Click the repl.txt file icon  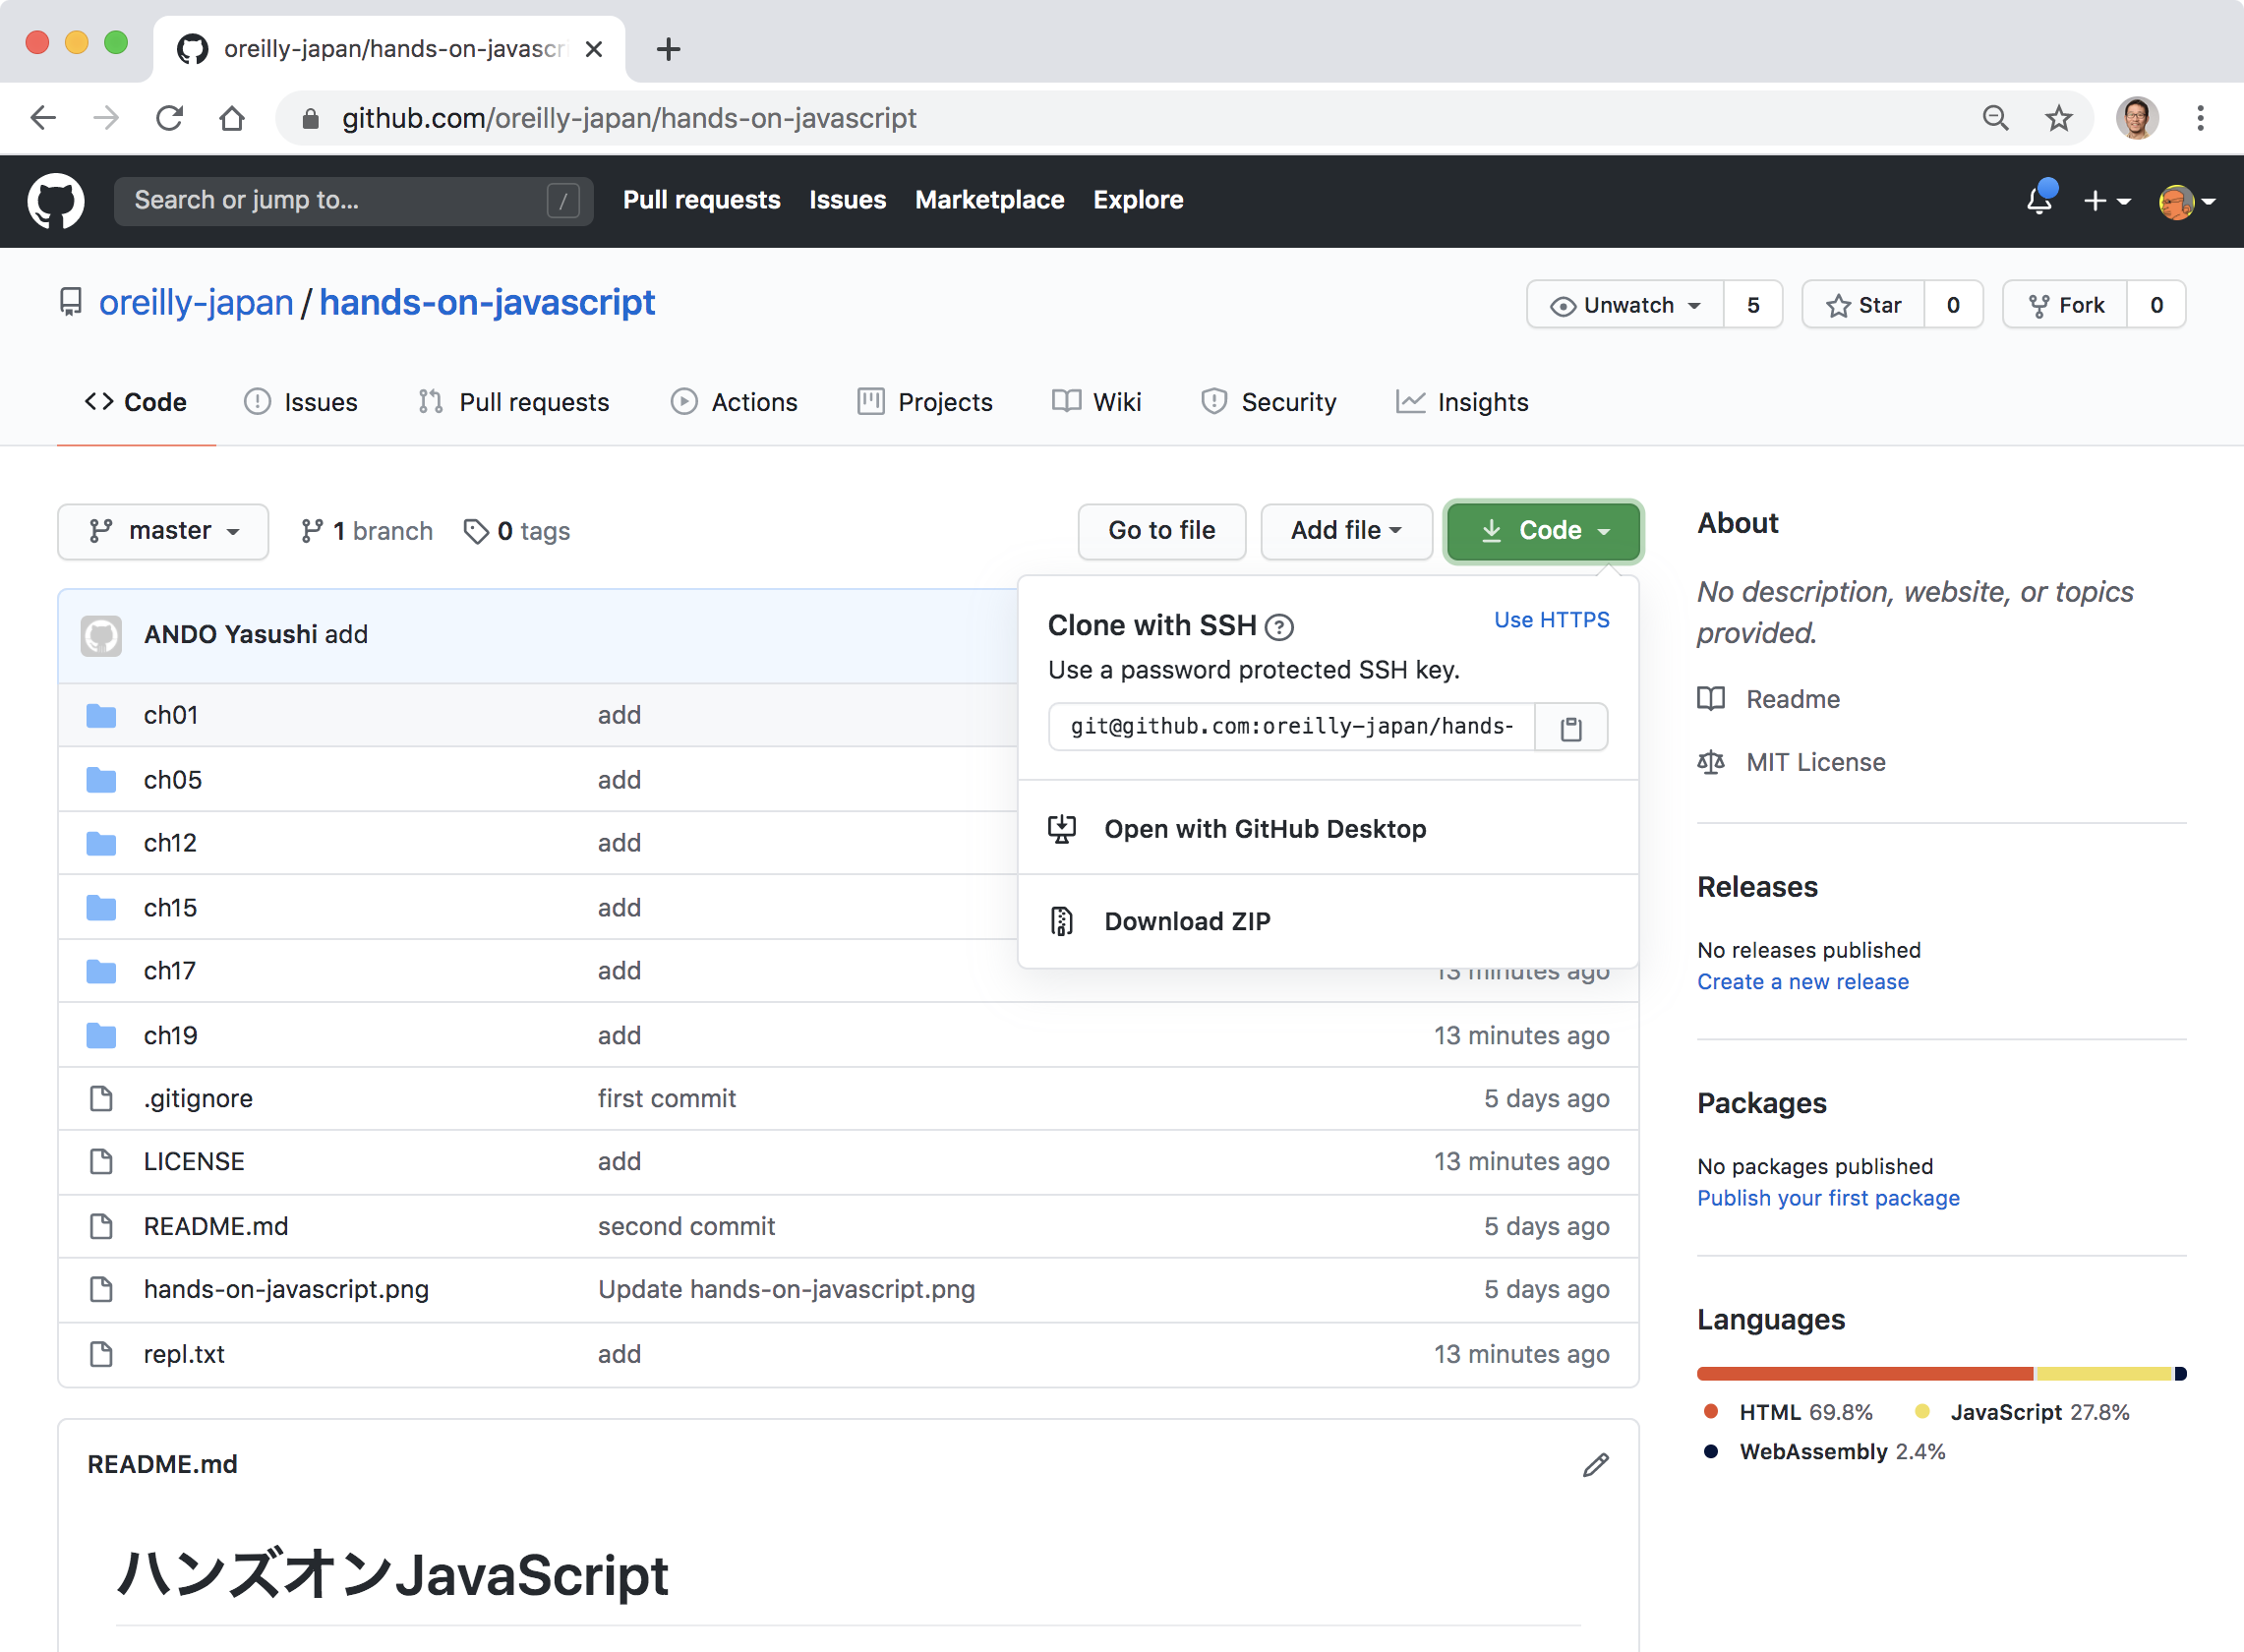point(101,1354)
